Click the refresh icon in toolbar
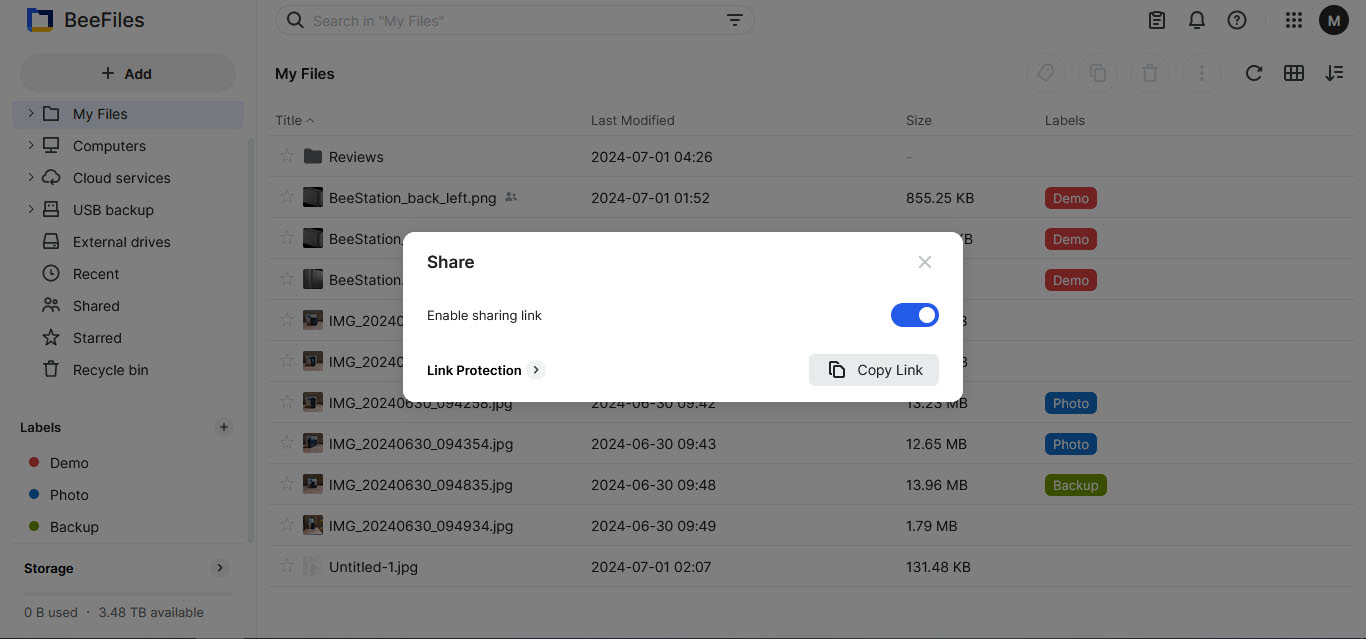1366x639 pixels. point(1253,73)
